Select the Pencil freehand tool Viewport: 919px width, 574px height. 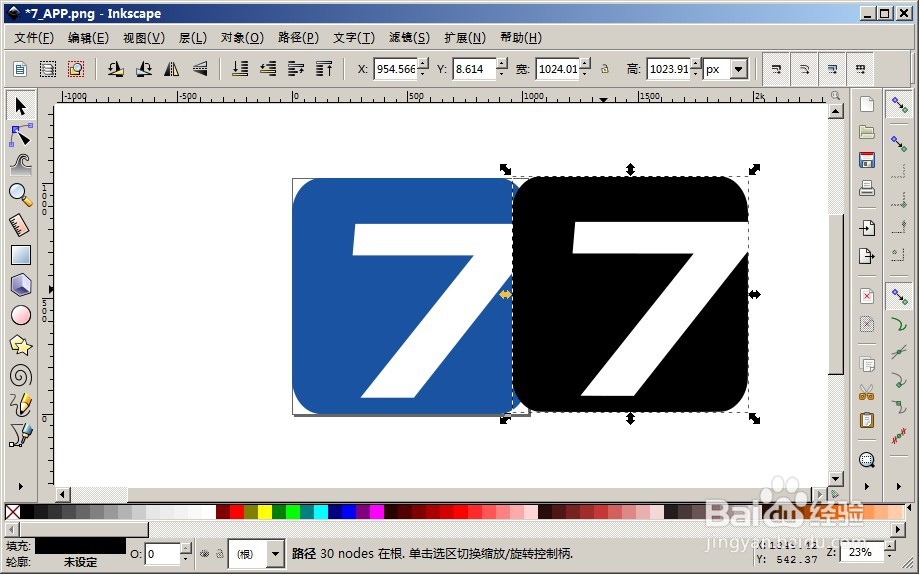21,405
